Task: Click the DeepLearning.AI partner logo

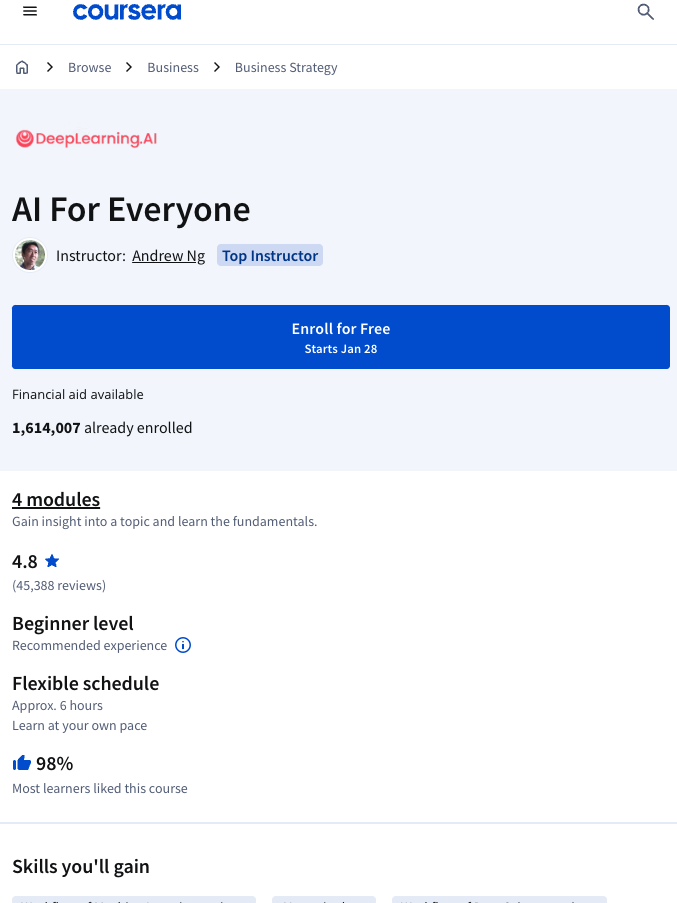Action: pyautogui.click(x=86, y=139)
